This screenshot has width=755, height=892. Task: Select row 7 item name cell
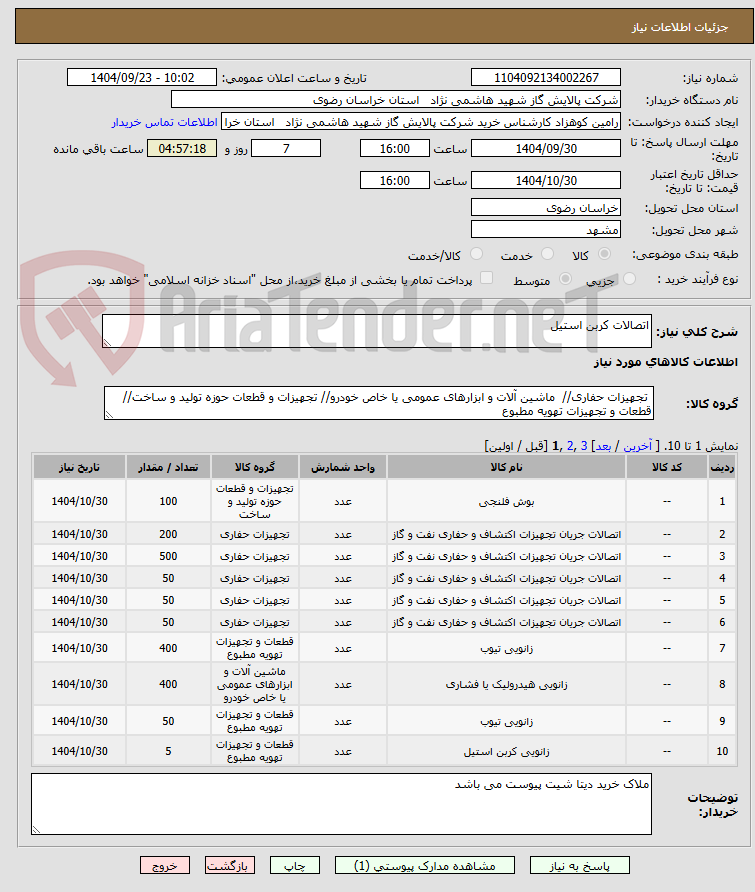click(x=506, y=648)
